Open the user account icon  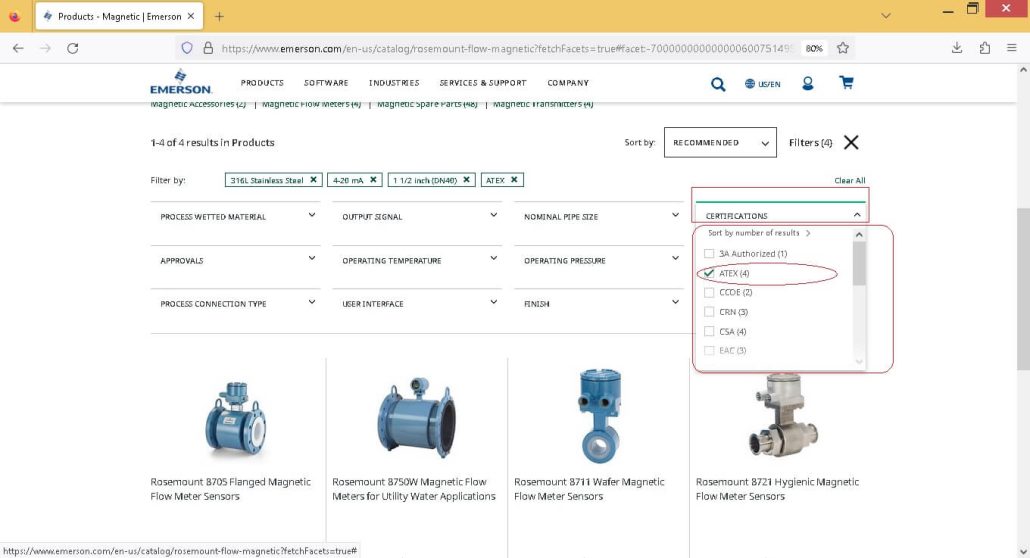807,83
